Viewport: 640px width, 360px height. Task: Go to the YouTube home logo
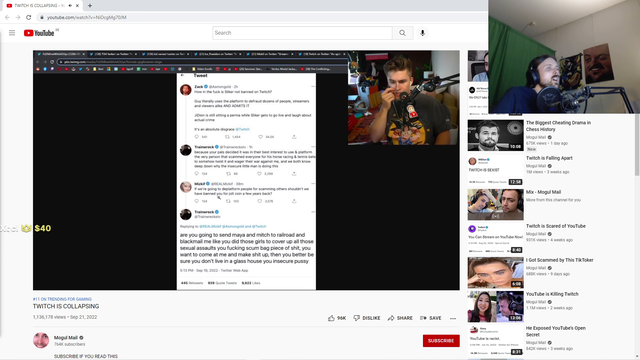coord(39,33)
